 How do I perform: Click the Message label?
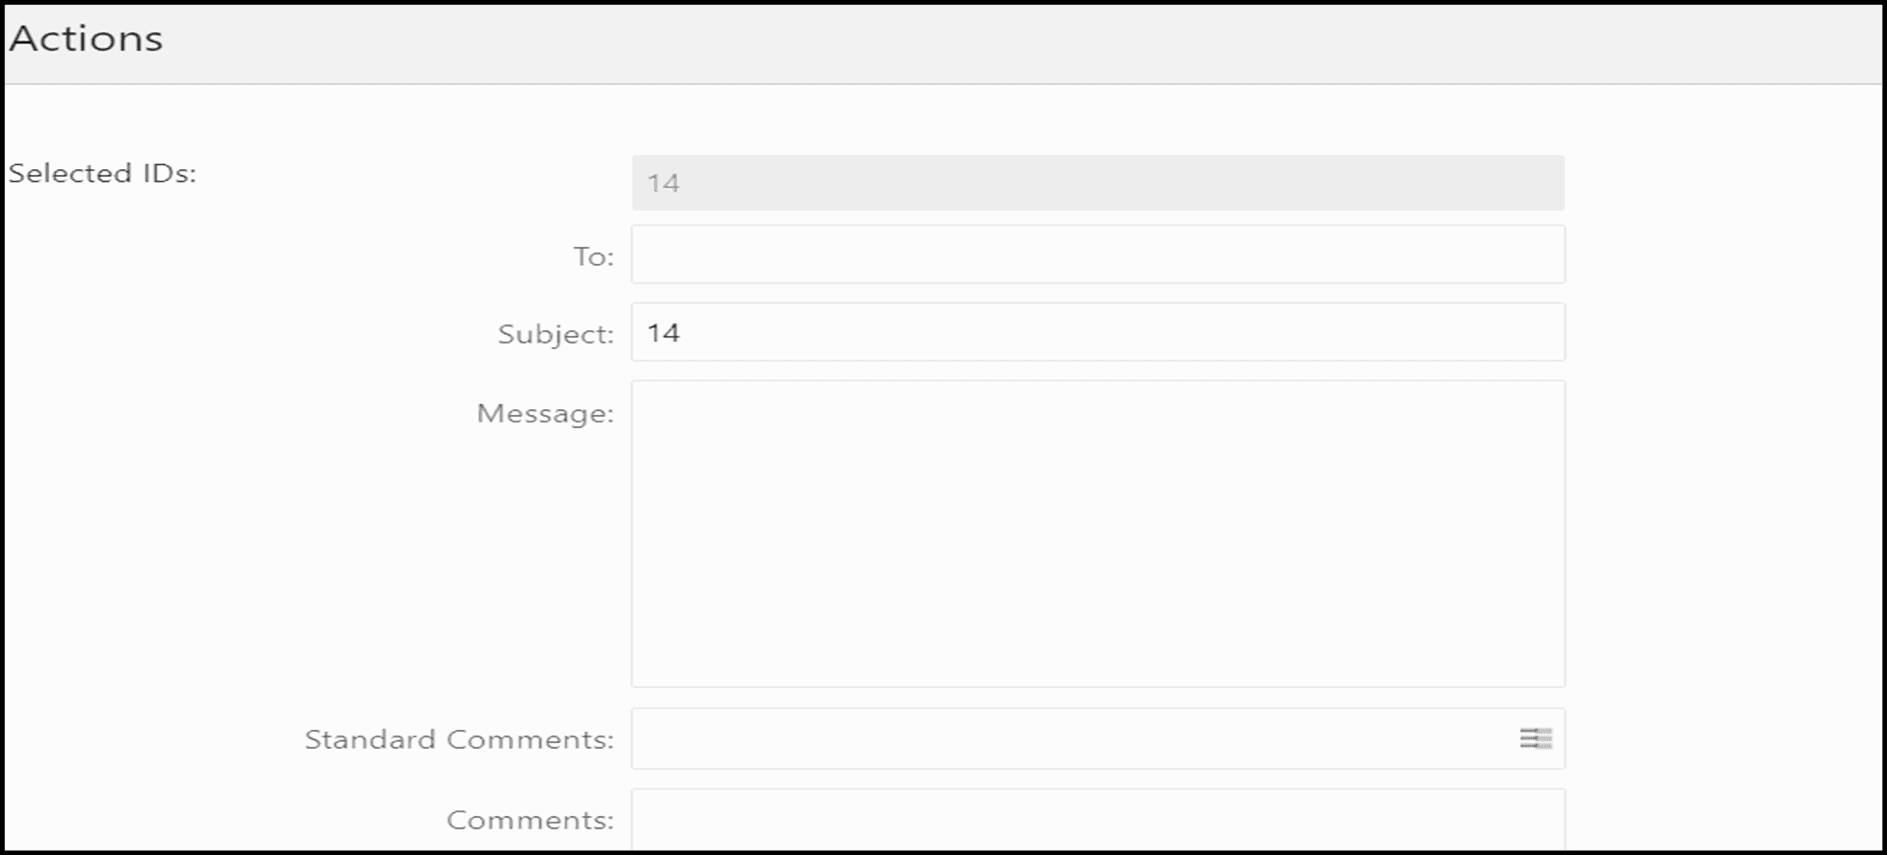coord(544,412)
